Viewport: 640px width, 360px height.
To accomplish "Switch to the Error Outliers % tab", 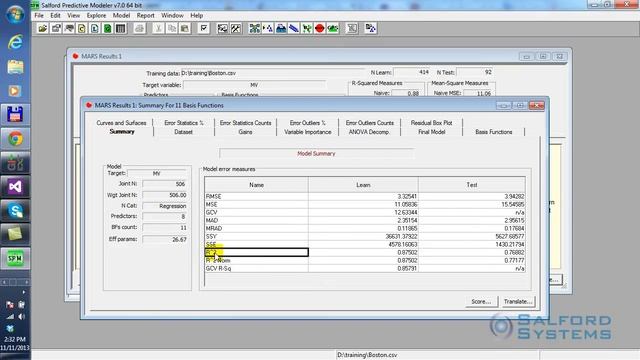I will click(x=308, y=123).
